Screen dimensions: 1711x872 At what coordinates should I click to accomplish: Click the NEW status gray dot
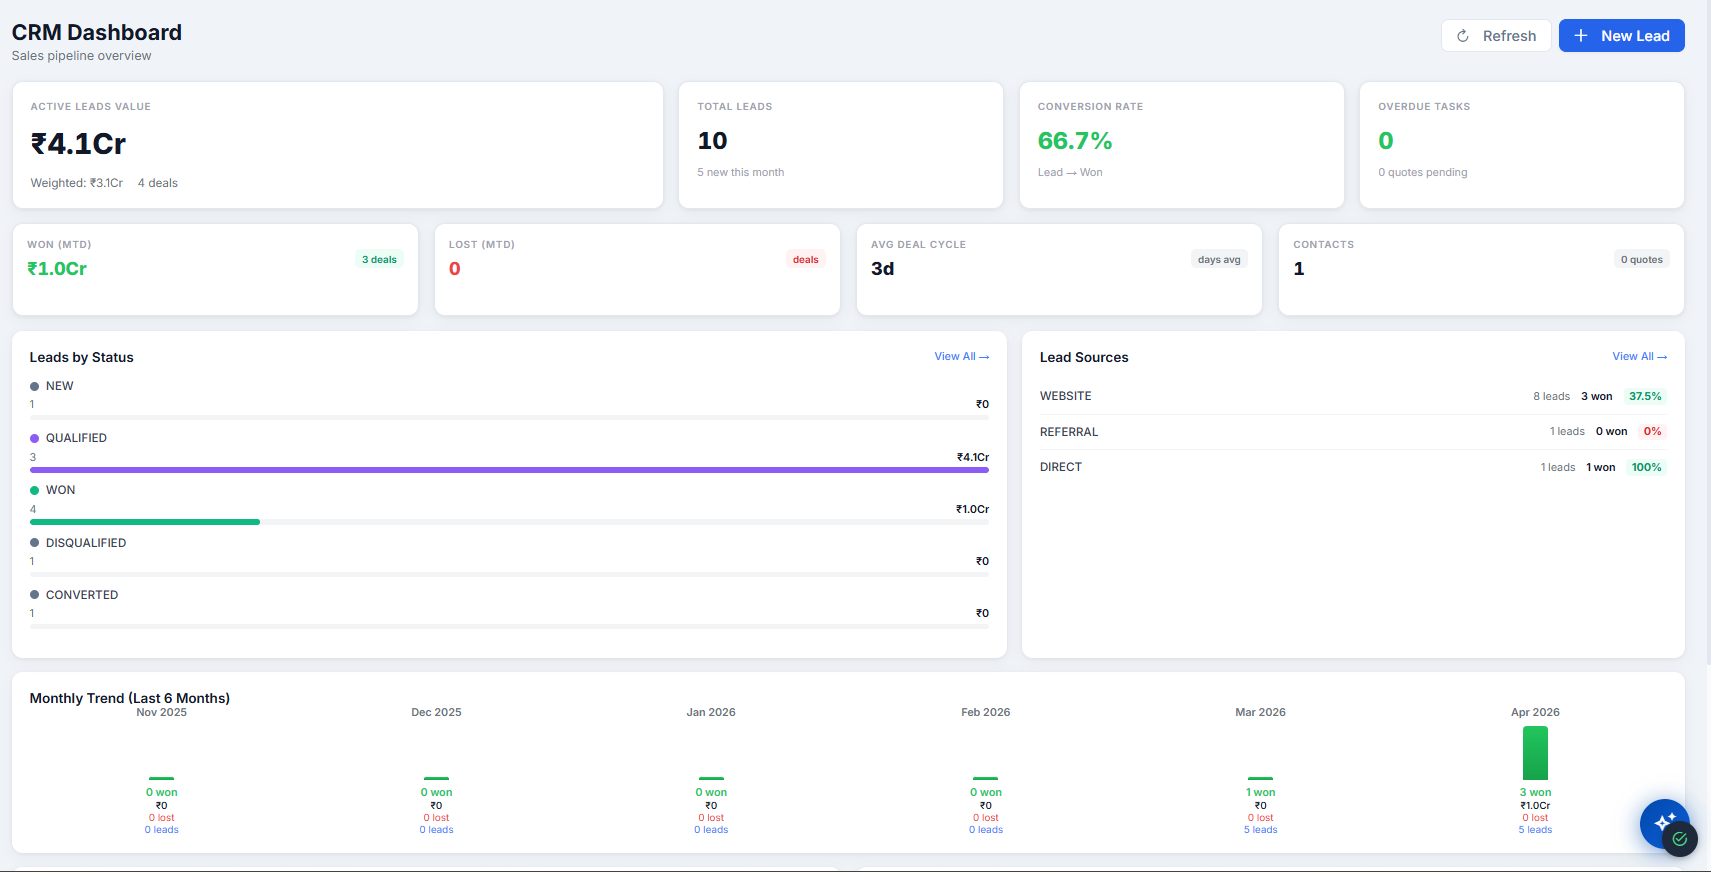coord(35,386)
